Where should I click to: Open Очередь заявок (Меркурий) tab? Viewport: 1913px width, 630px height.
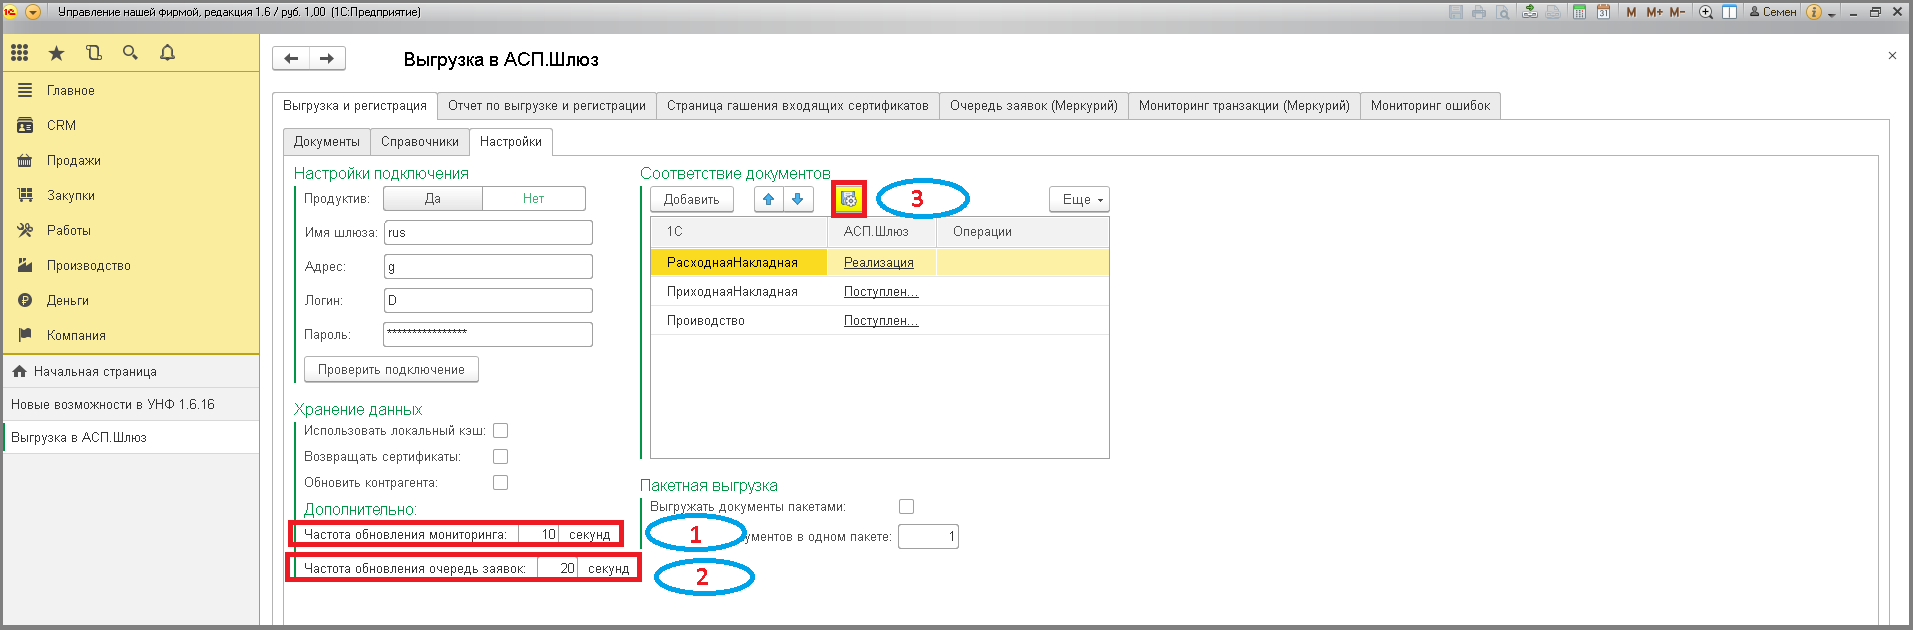click(x=1034, y=106)
